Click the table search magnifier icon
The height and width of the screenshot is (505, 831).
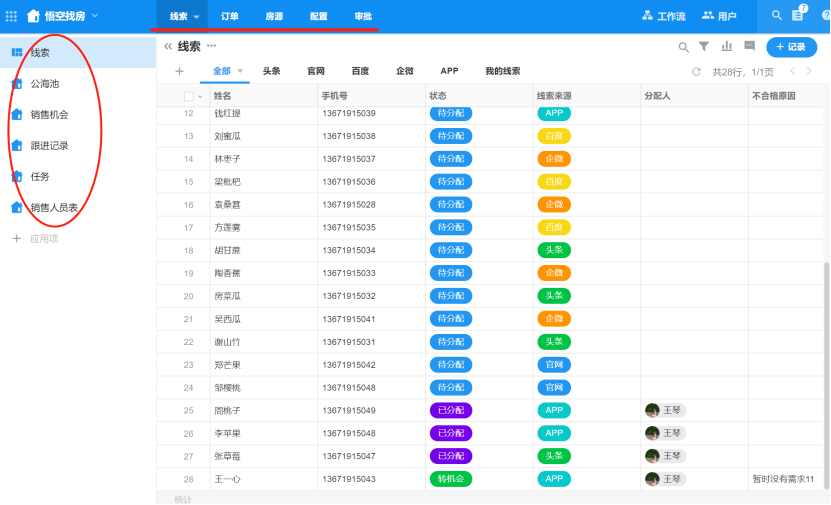click(684, 47)
